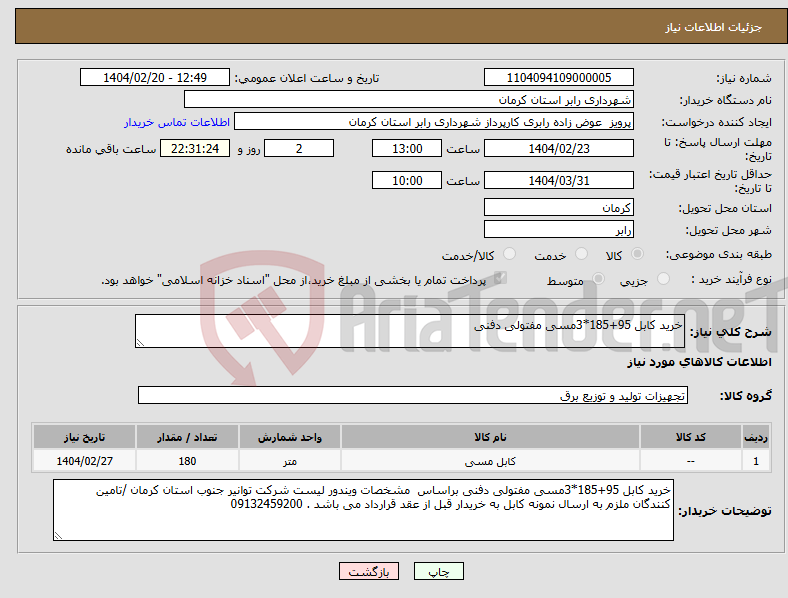788x598 pixels.
Task: Toggle the treasury bonds payment checkbox
Action: 500,278
